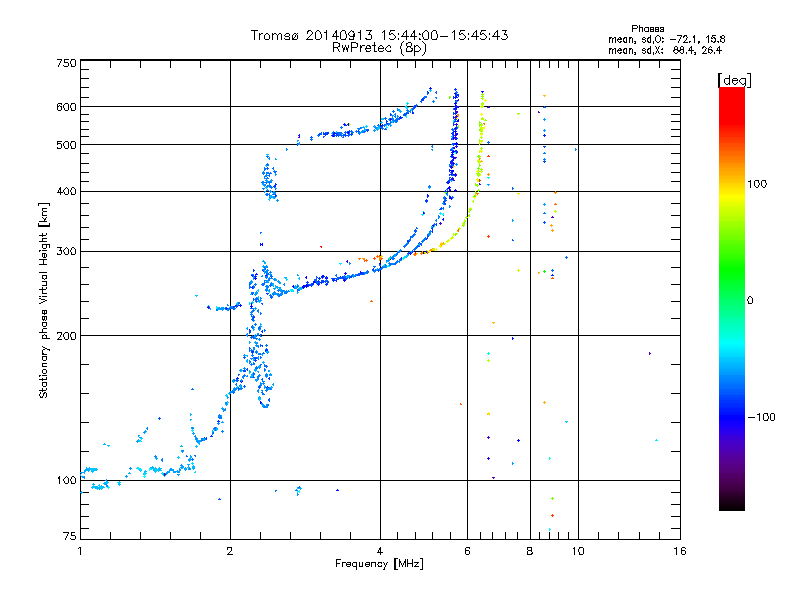
Task: Click the y-axis label '300'
Action: pos(67,251)
